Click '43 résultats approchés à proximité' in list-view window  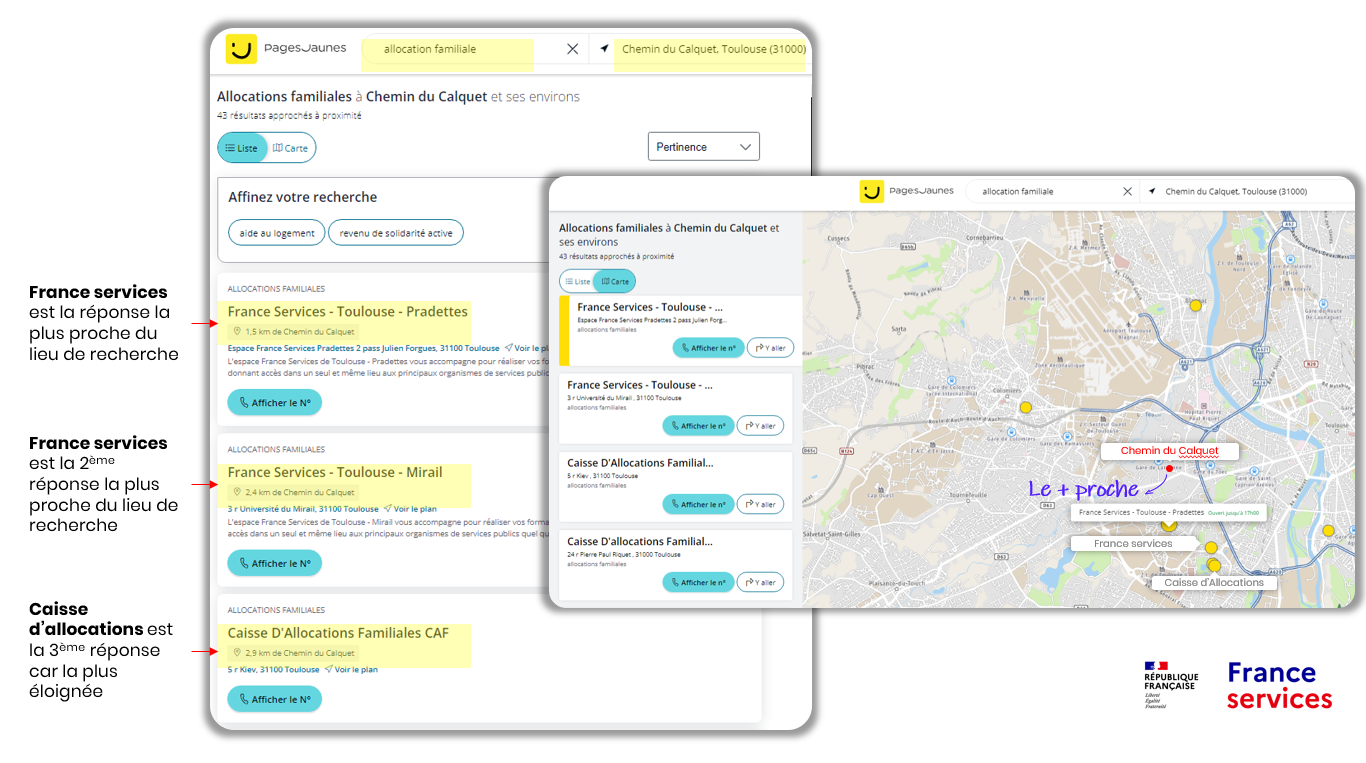(x=289, y=116)
